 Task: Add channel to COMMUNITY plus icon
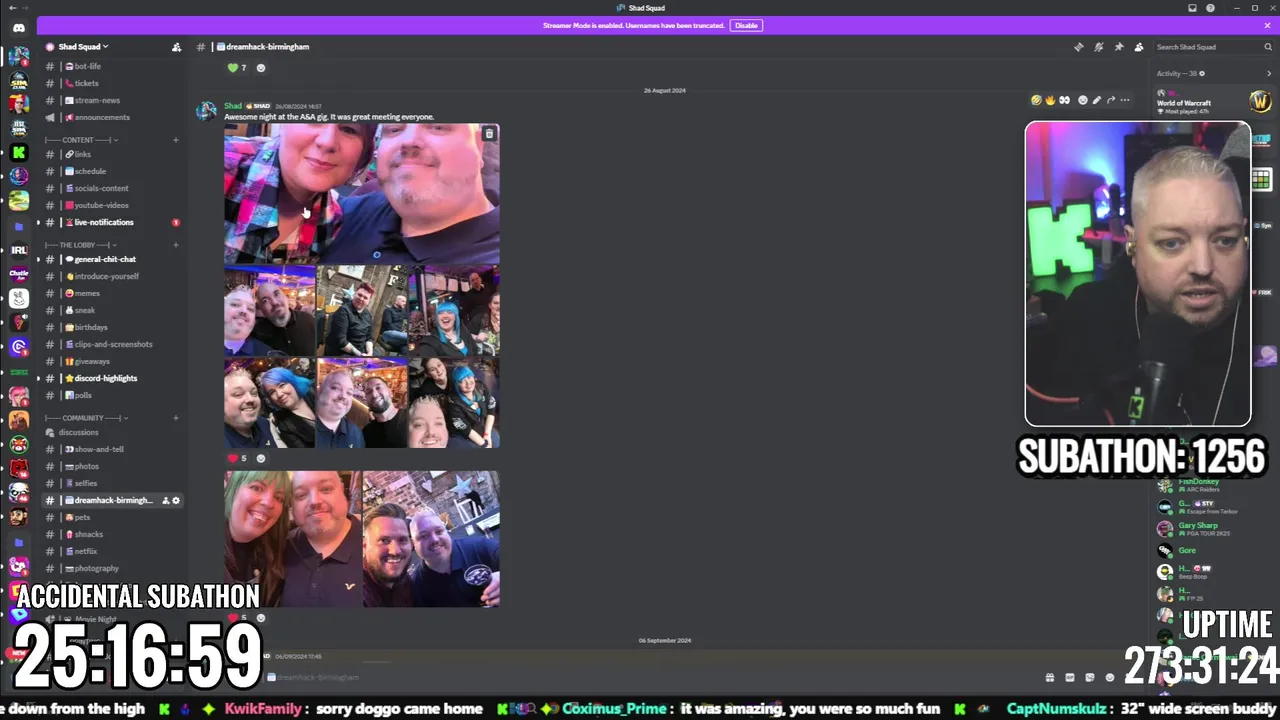click(x=175, y=418)
